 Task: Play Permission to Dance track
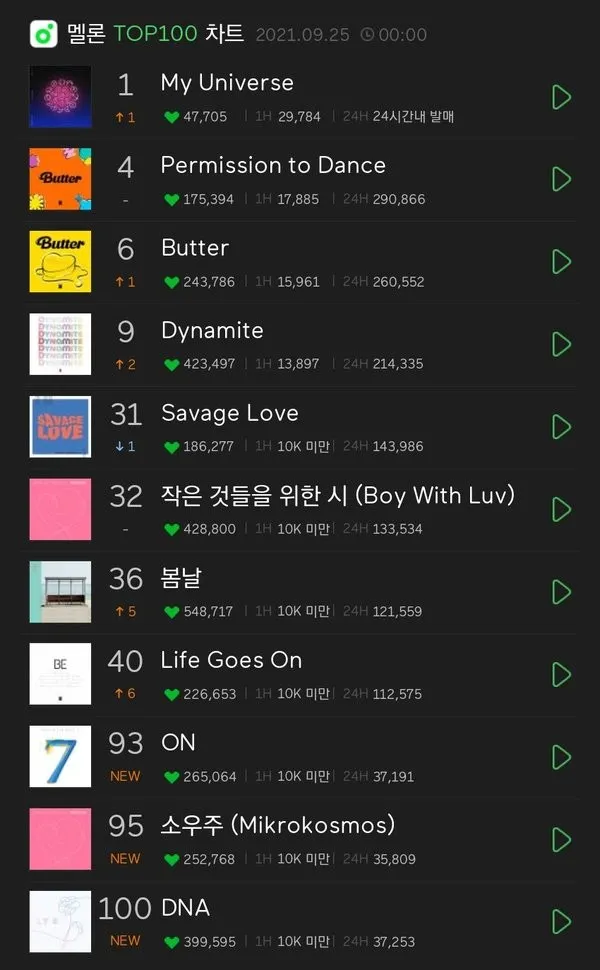pos(561,179)
